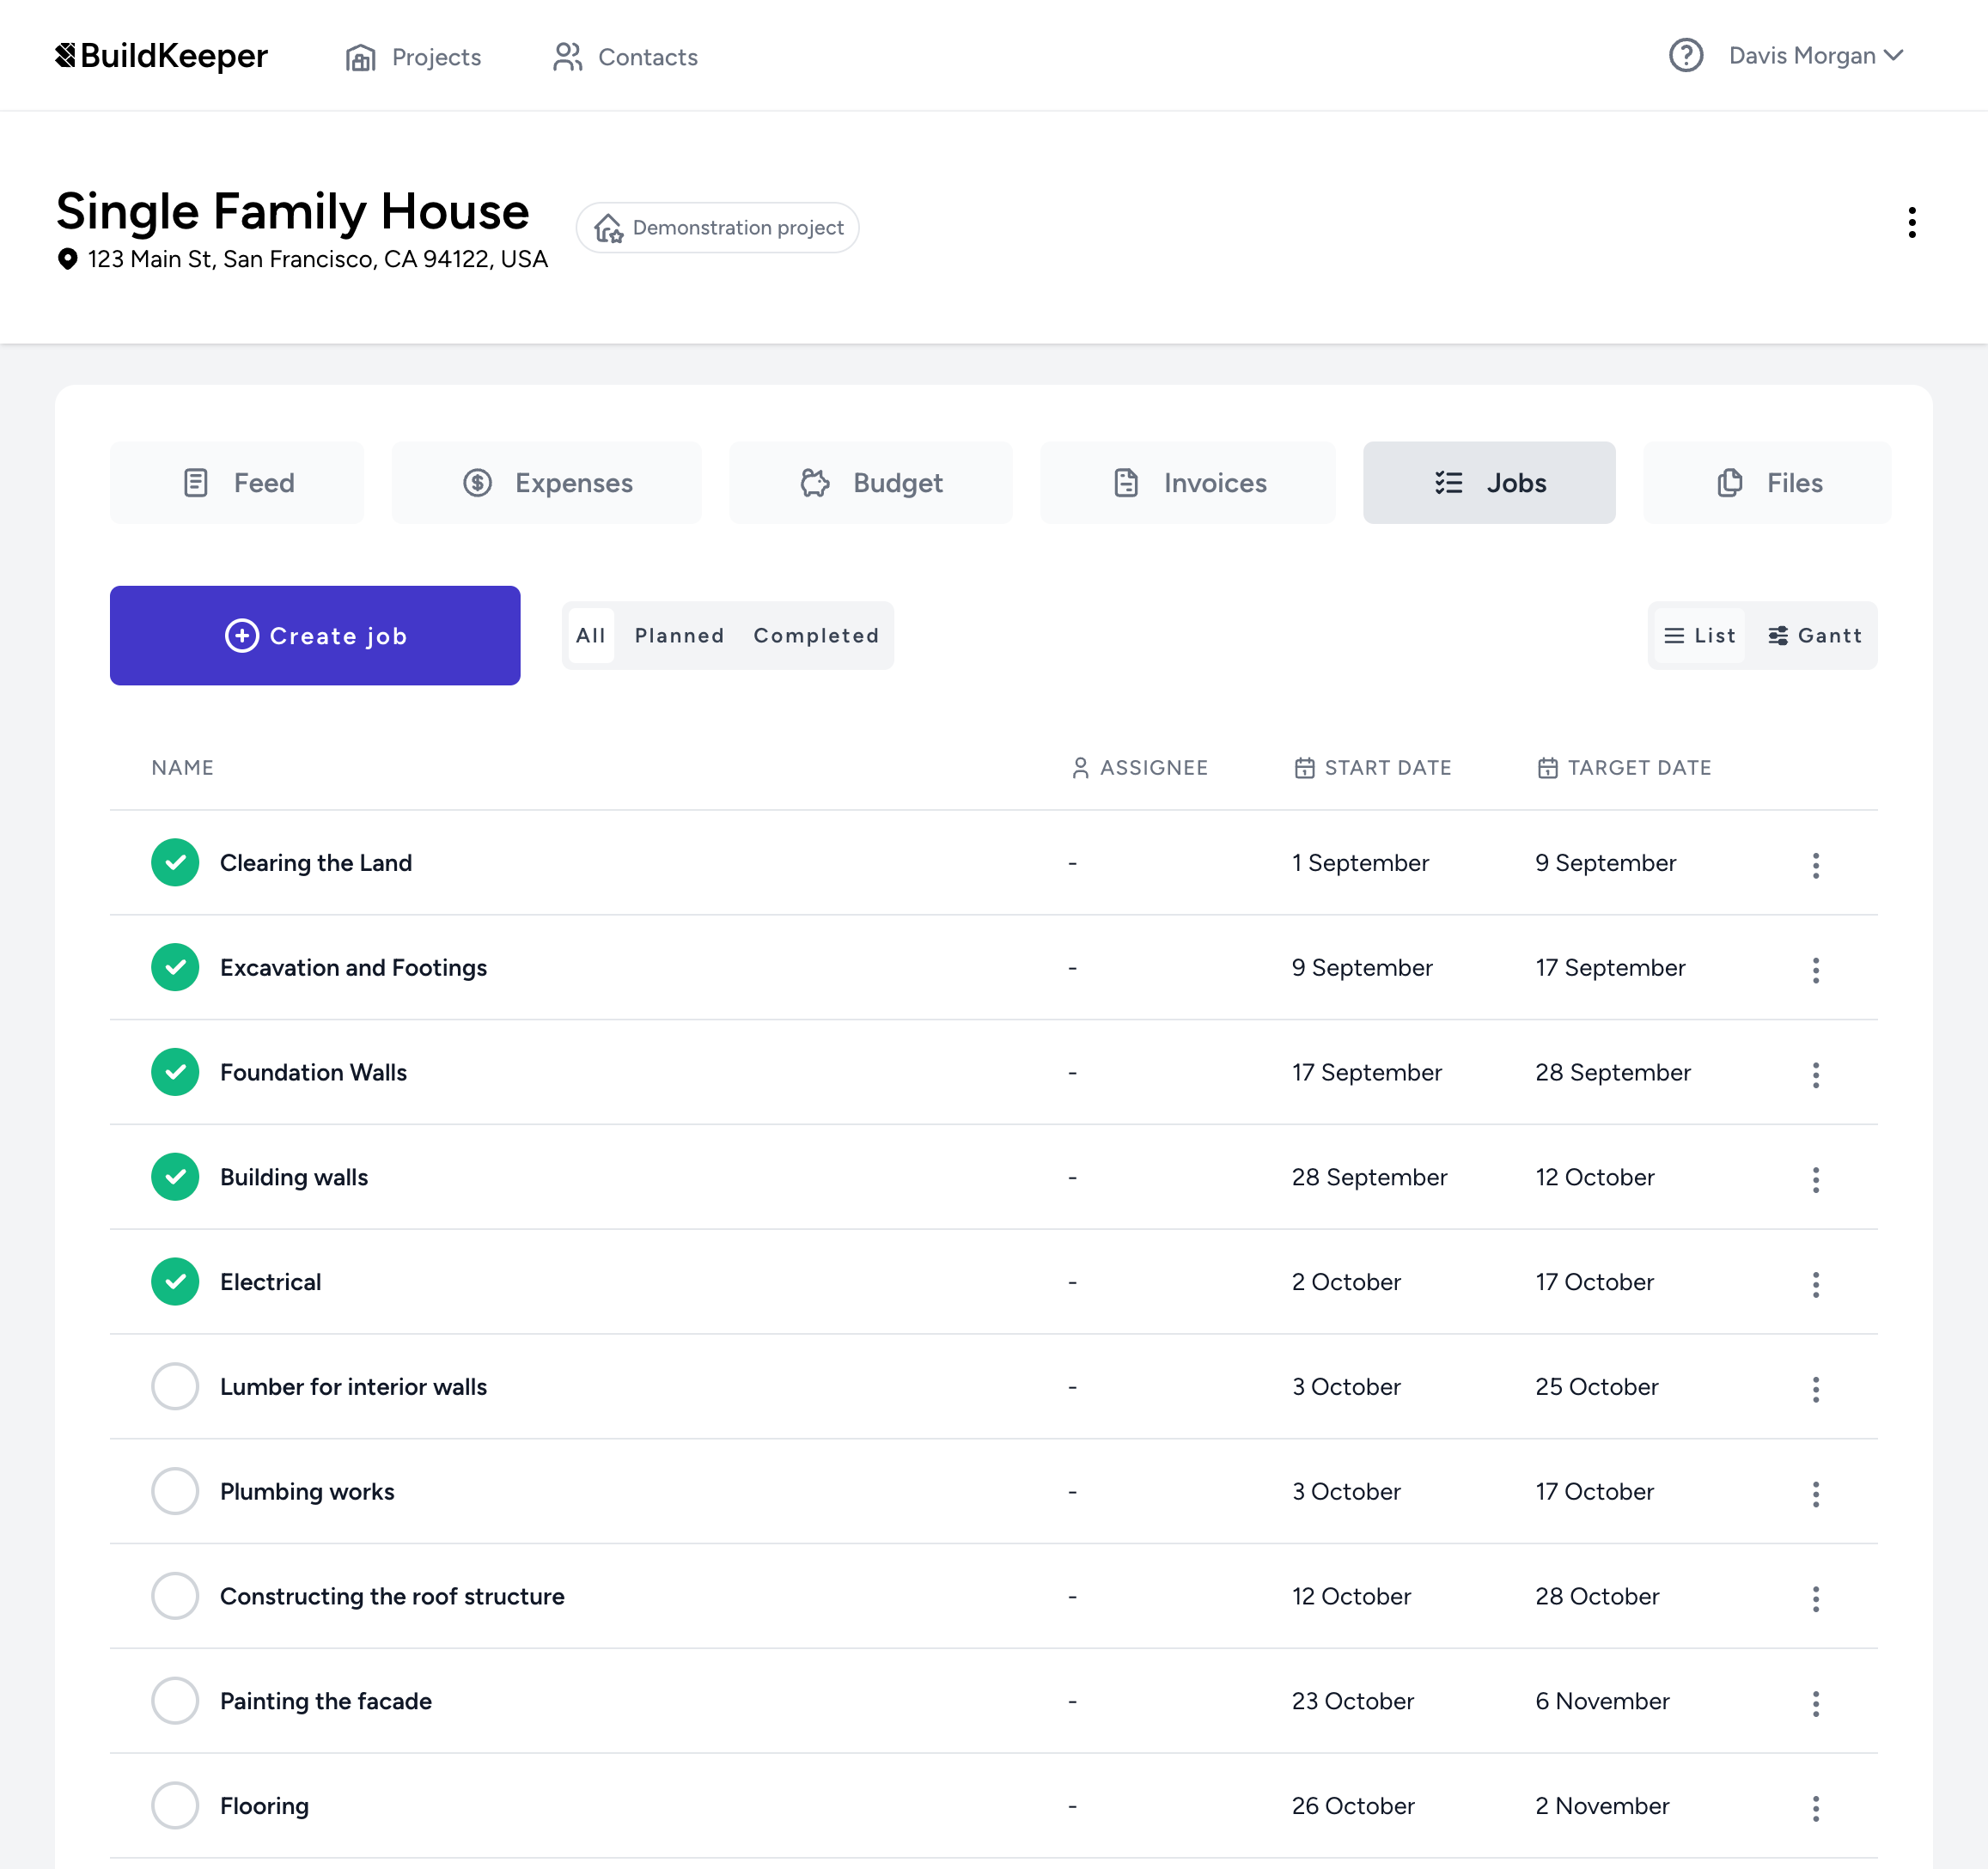Image resolution: width=1988 pixels, height=1869 pixels.
Task: Open the Invoices document icon
Action: (x=1126, y=482)
